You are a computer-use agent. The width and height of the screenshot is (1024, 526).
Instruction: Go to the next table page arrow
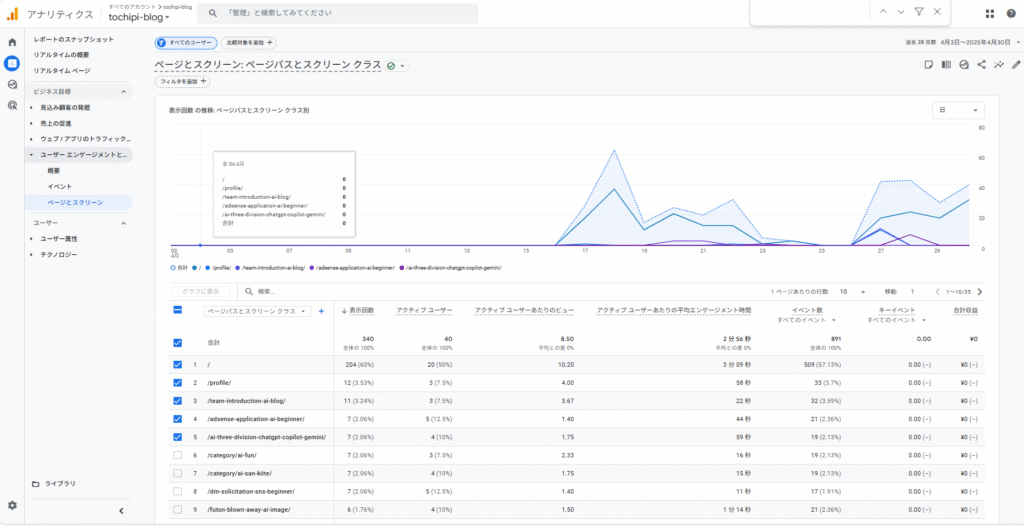tap(979, 292)
